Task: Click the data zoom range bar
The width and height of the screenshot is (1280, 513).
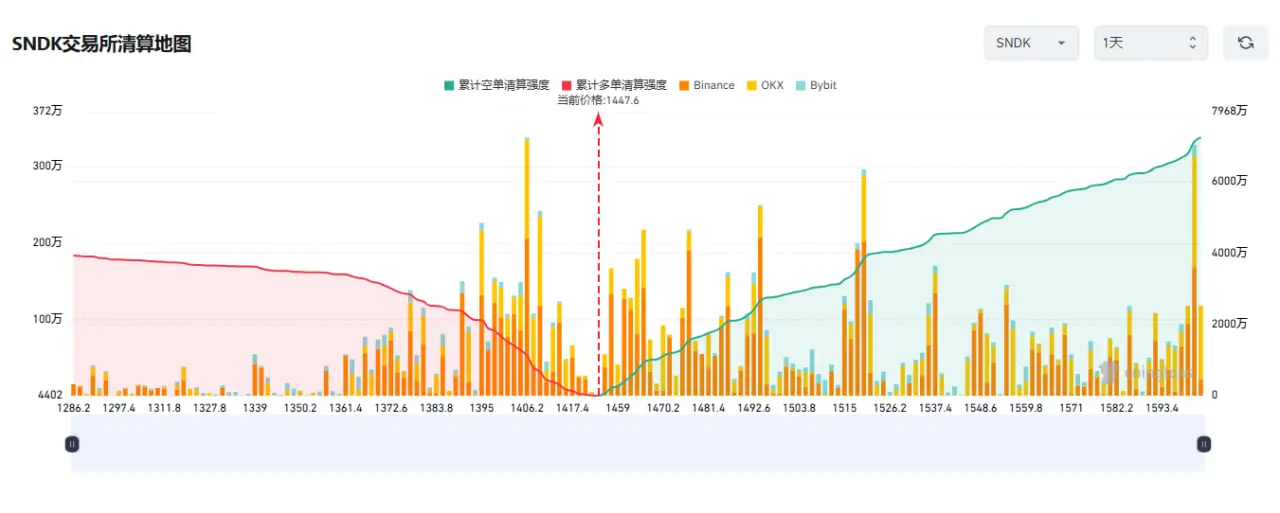Action: (x=638, y=444)
